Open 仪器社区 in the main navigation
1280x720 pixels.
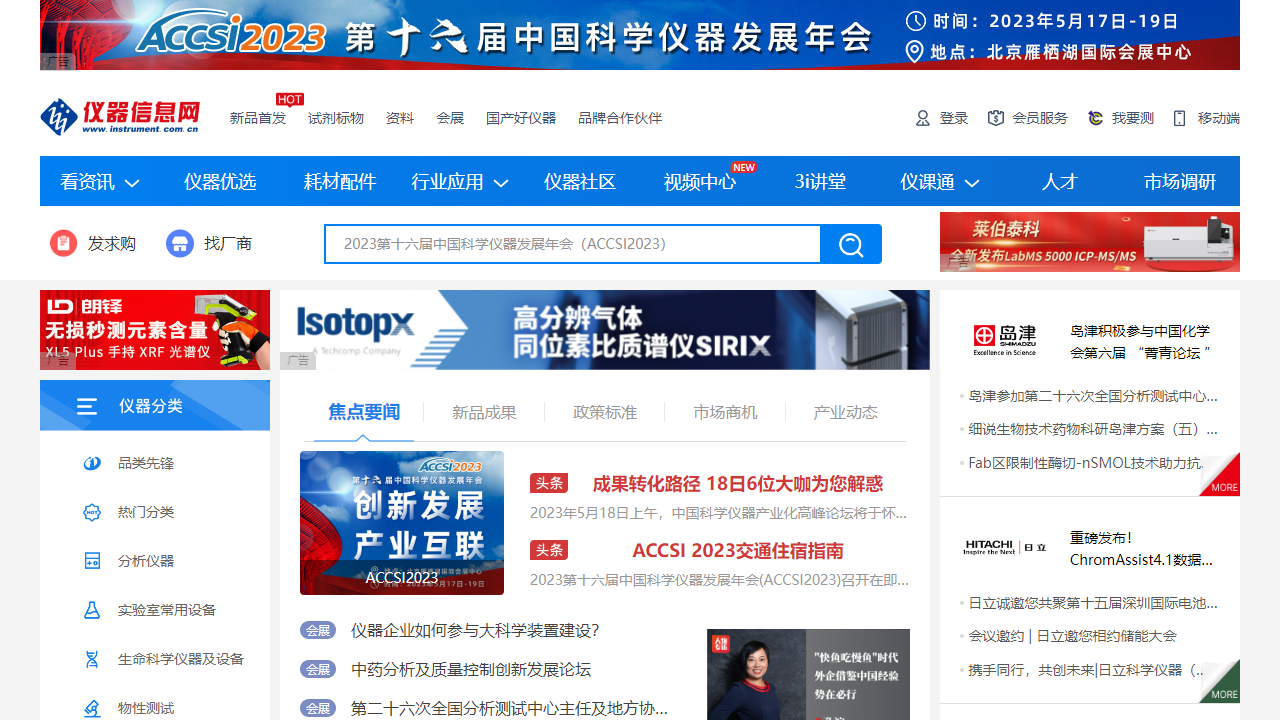pos(580,181)
